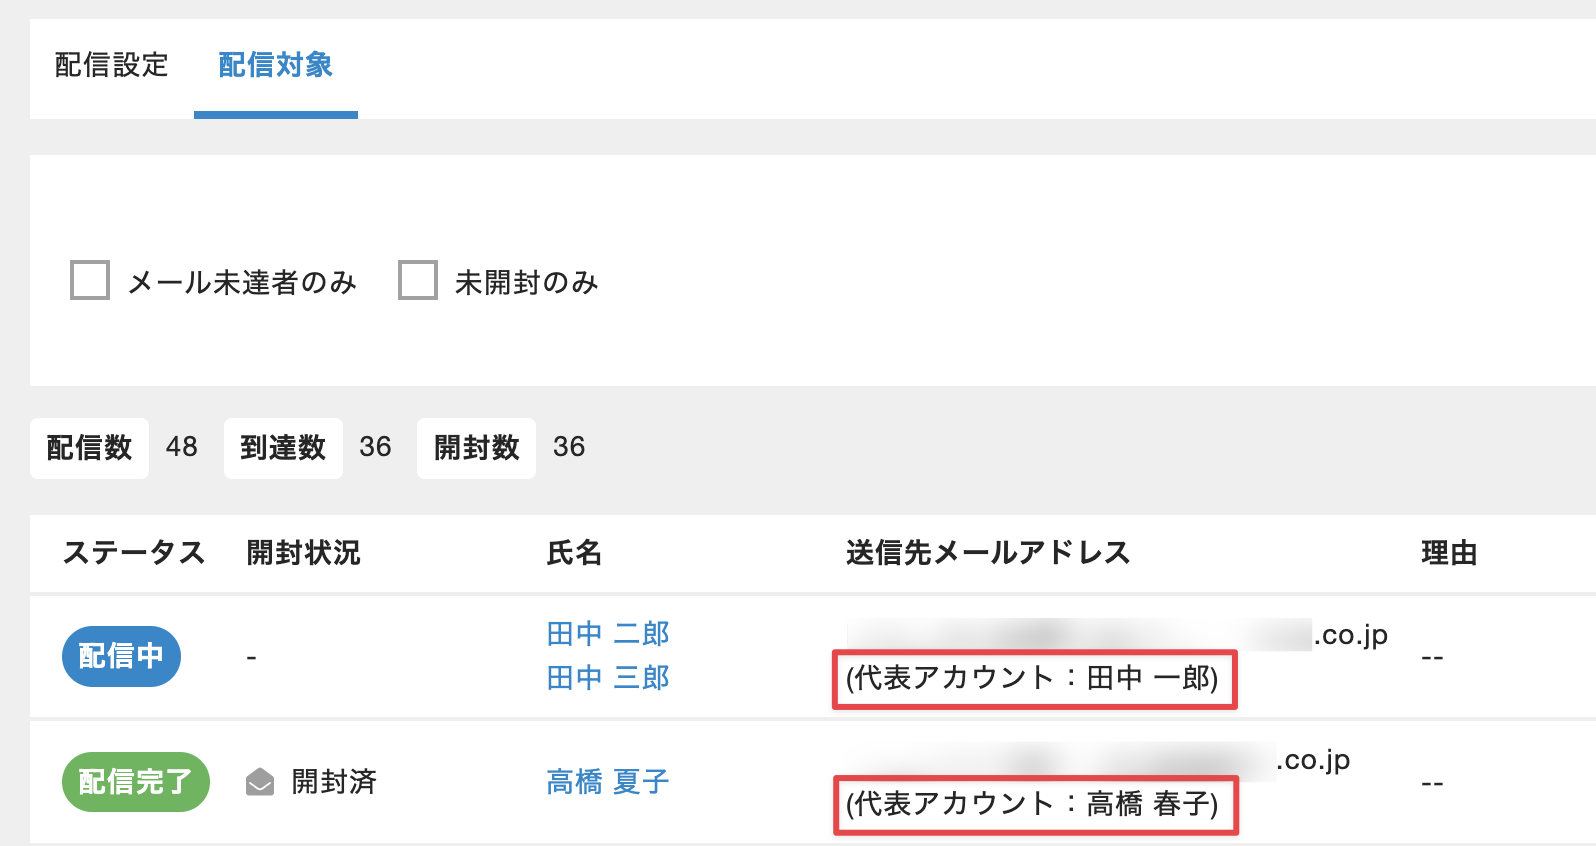Click the ステータス column header
1596x846 pixels.
134,553
